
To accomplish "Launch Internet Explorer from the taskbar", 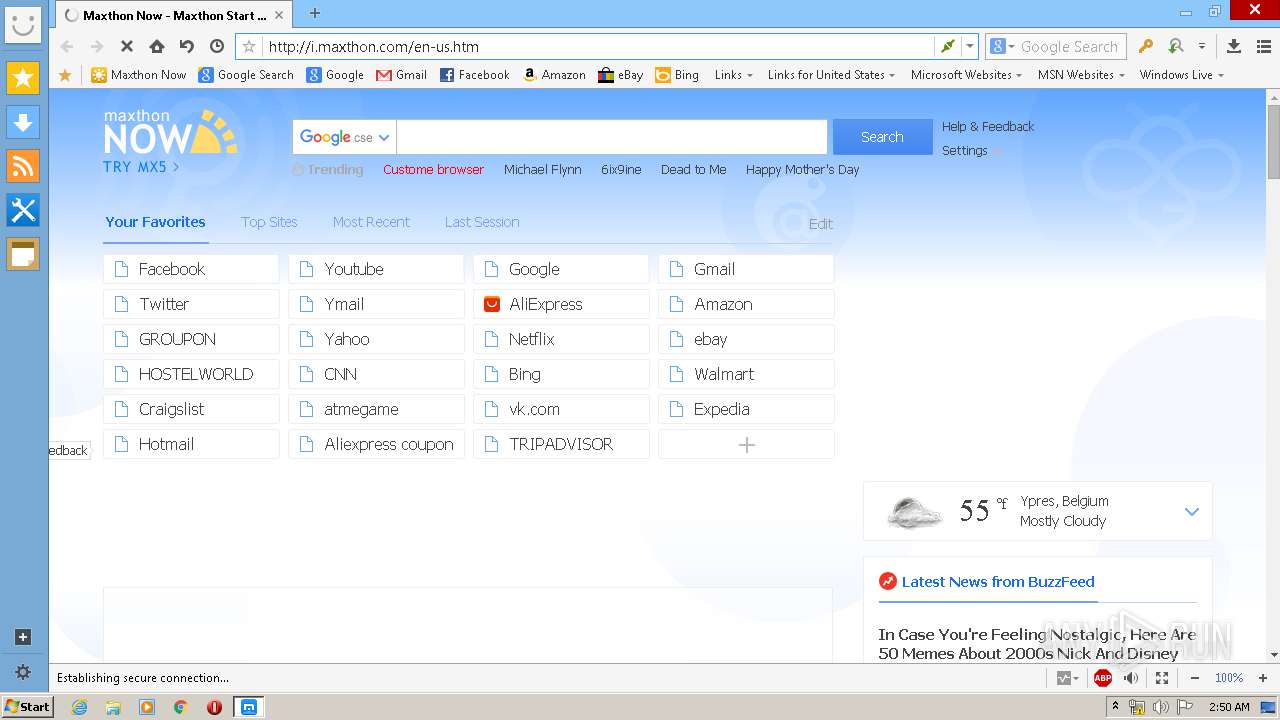I will click(x=79, y=707).
